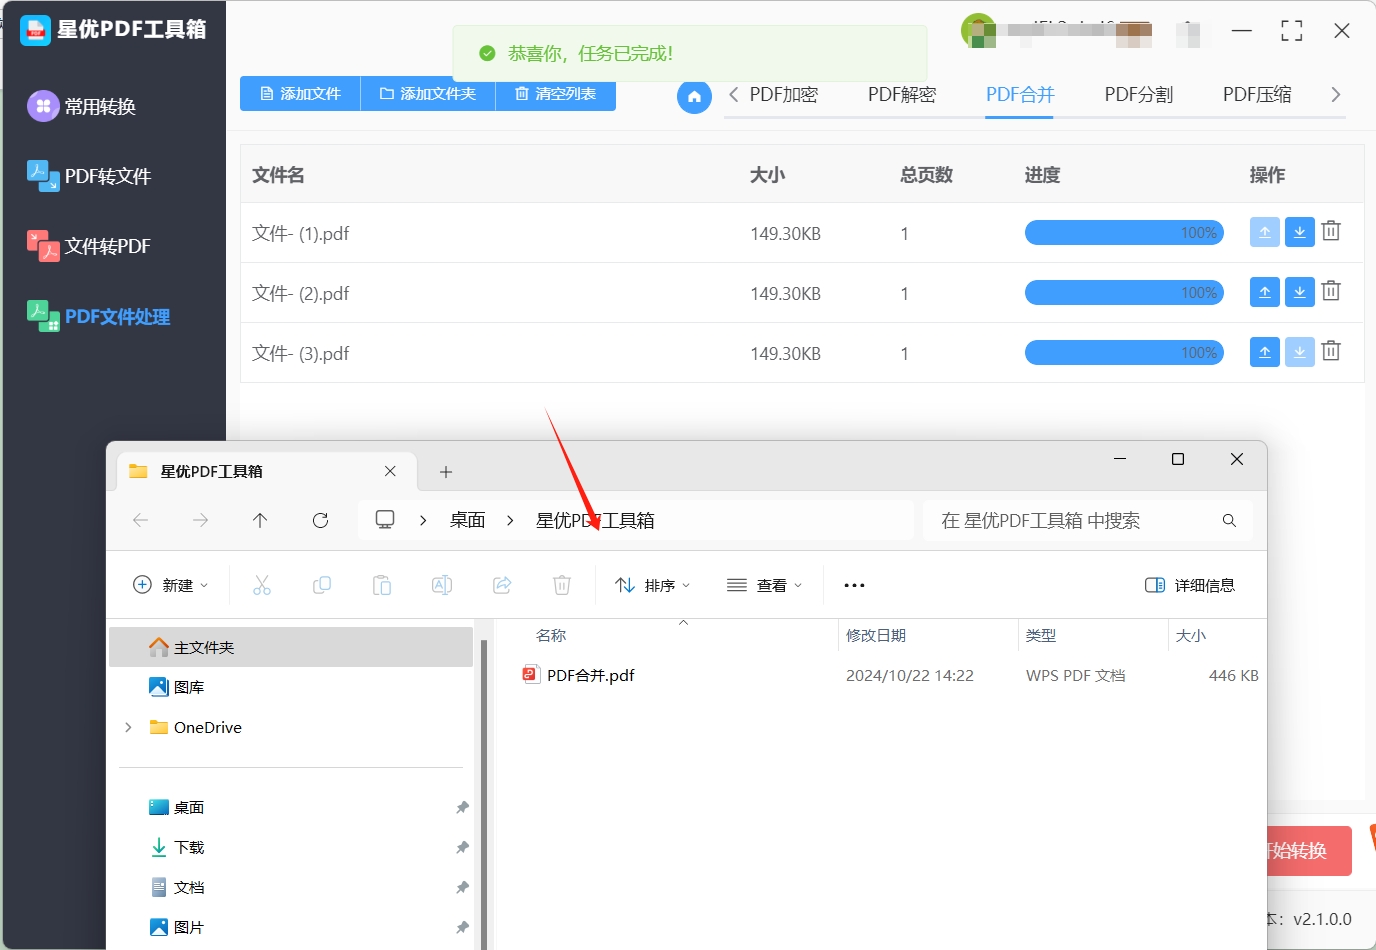The width and height of the screenshot is (1376, 950).
Task: Click the search magnifier in Explorer
Action: tap(1229, 520)
